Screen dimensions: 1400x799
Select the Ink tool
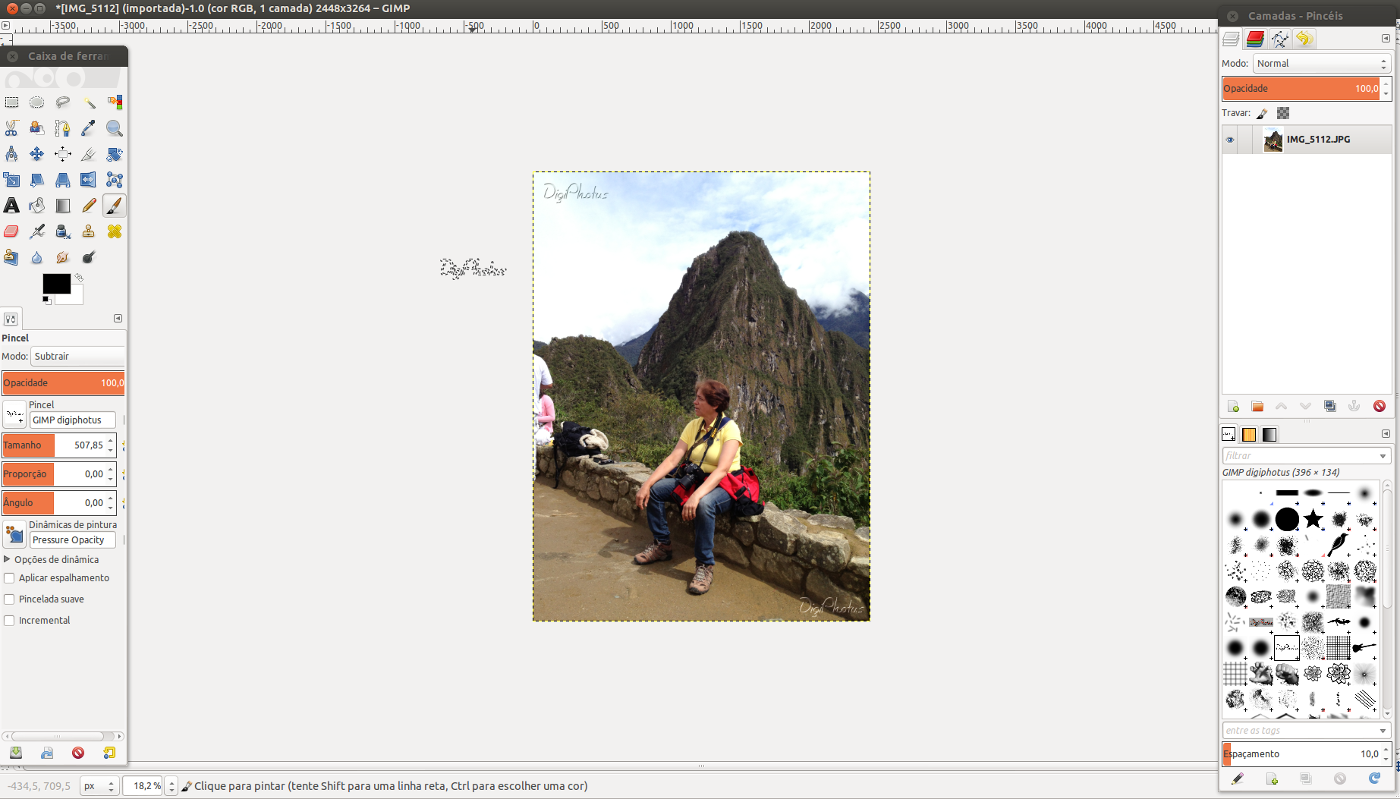pos(63,232)
